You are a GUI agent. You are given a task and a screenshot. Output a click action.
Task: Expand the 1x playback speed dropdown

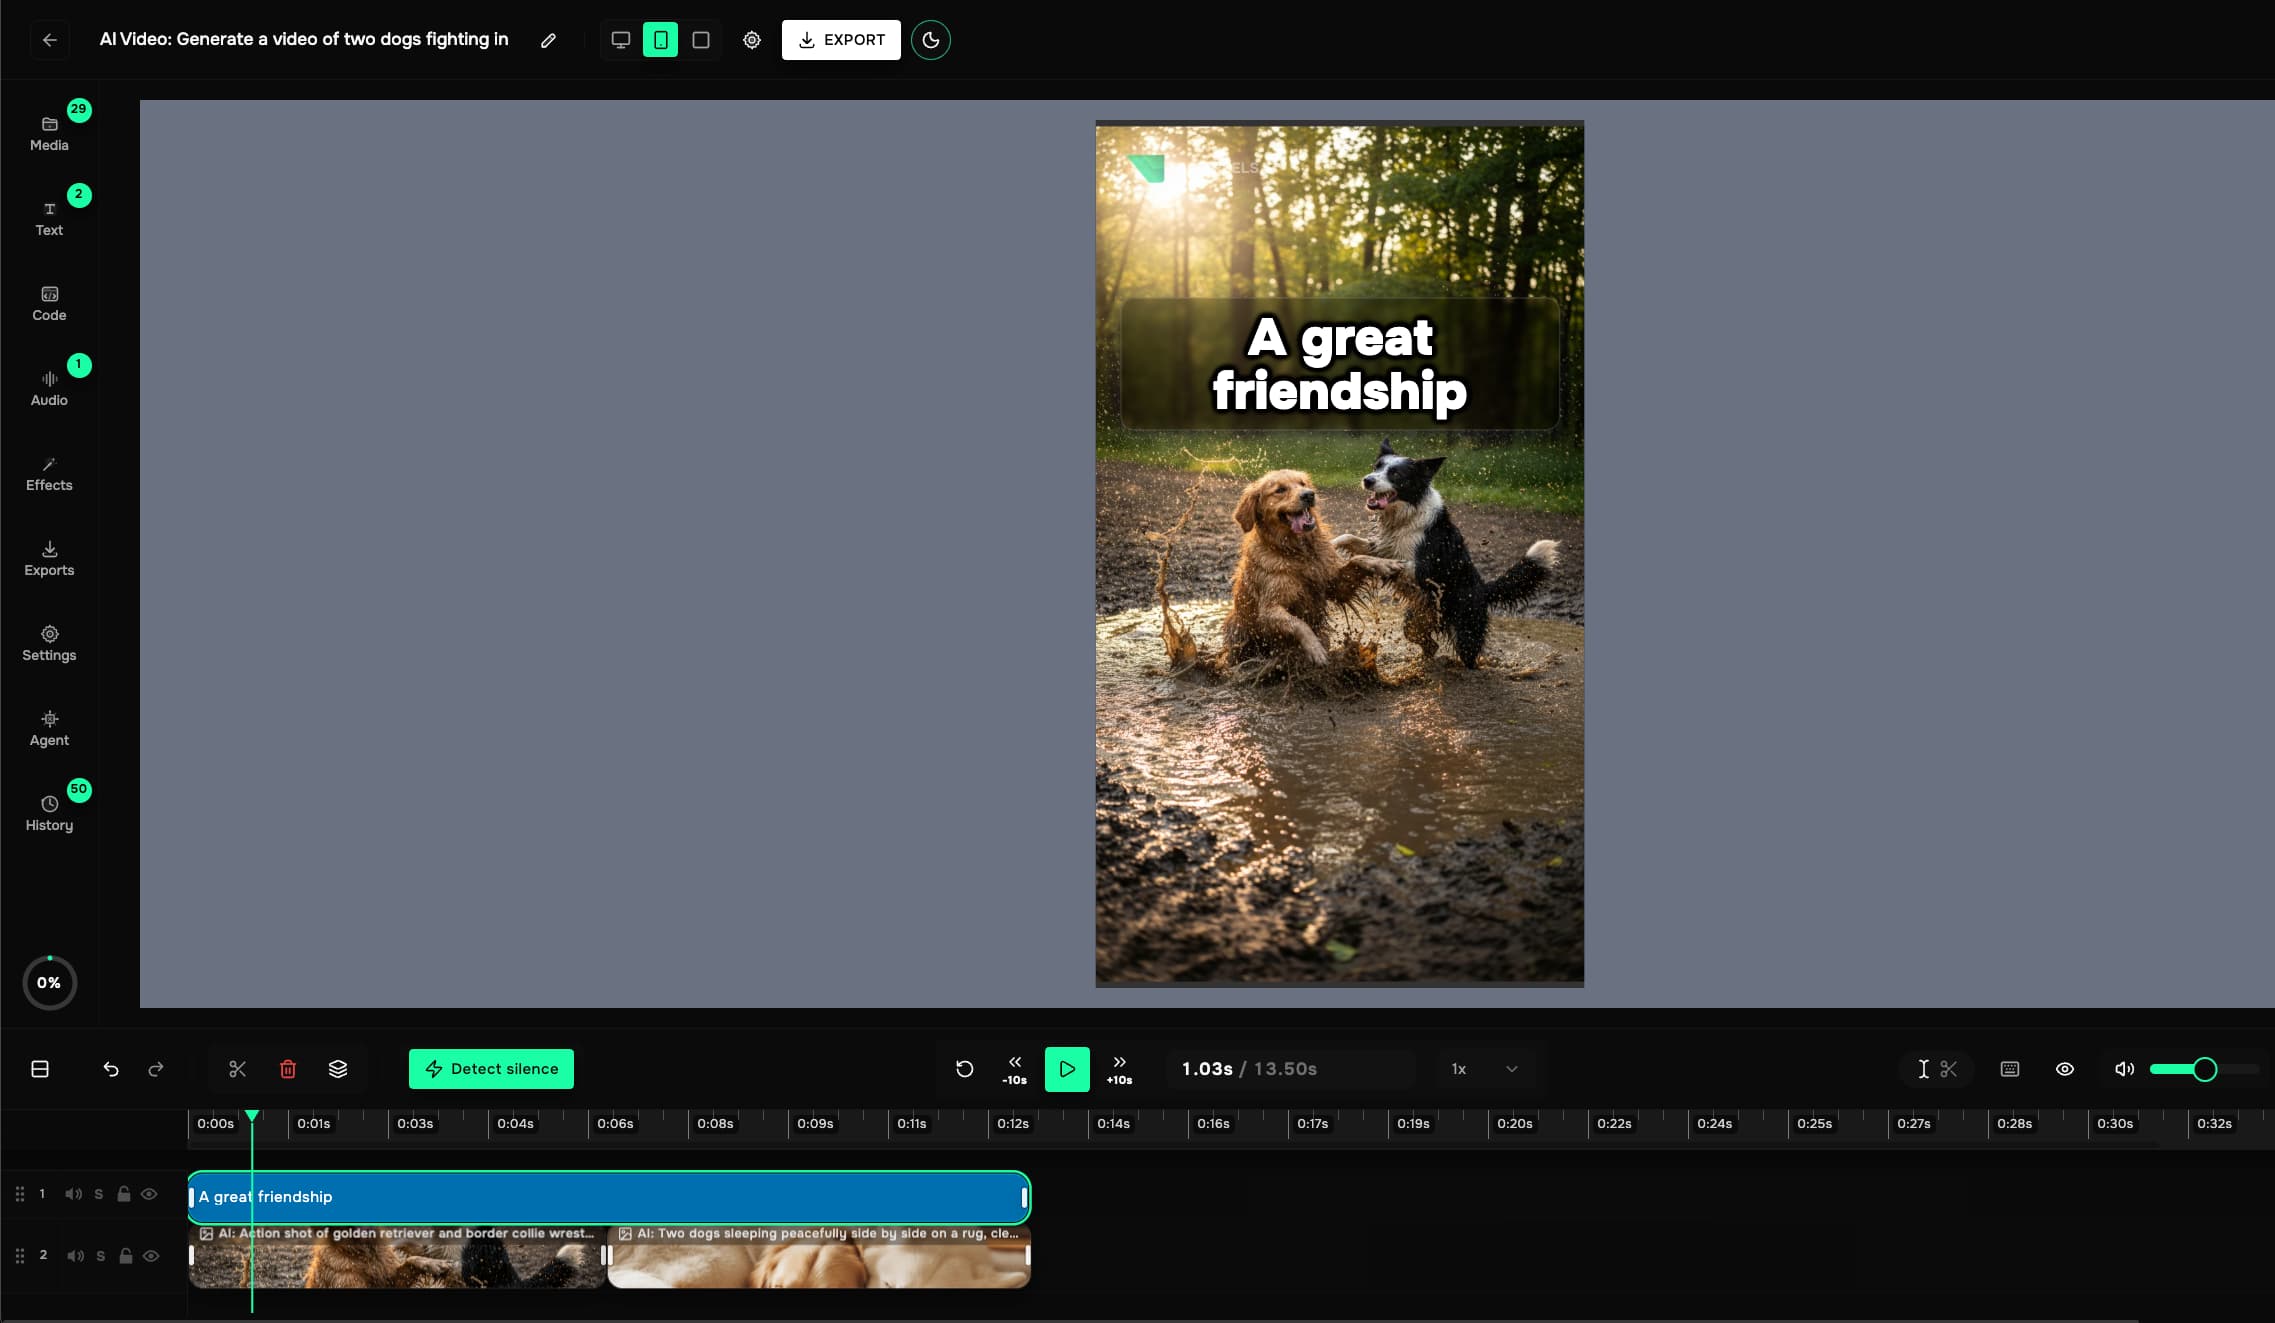pos(1484,1069)
